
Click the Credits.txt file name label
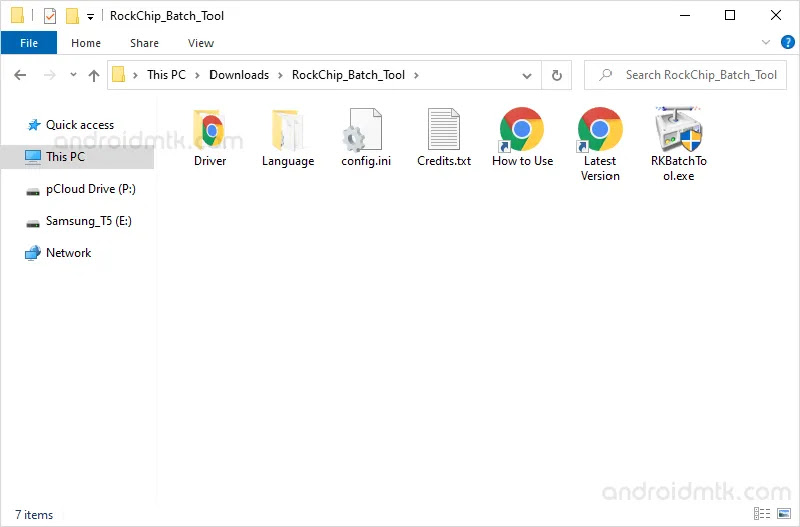[x=444, y=161]
